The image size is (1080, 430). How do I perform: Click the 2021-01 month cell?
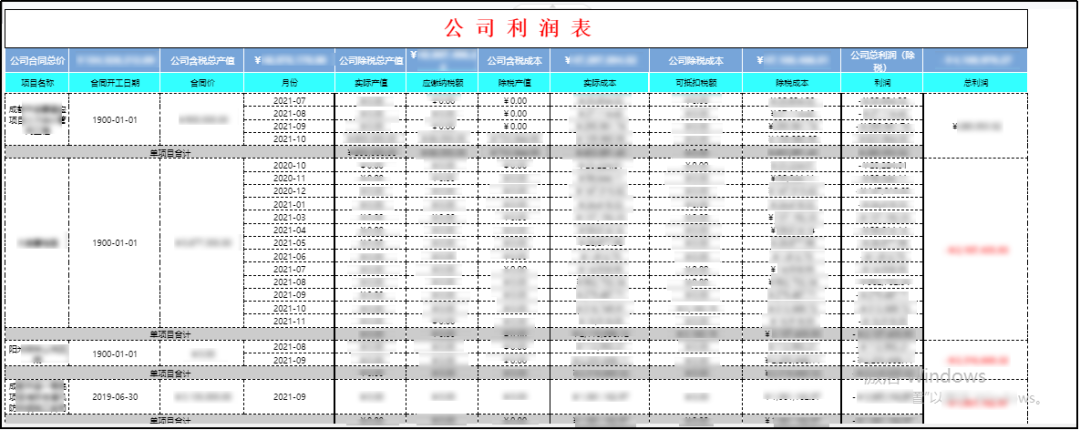(289, 204)
